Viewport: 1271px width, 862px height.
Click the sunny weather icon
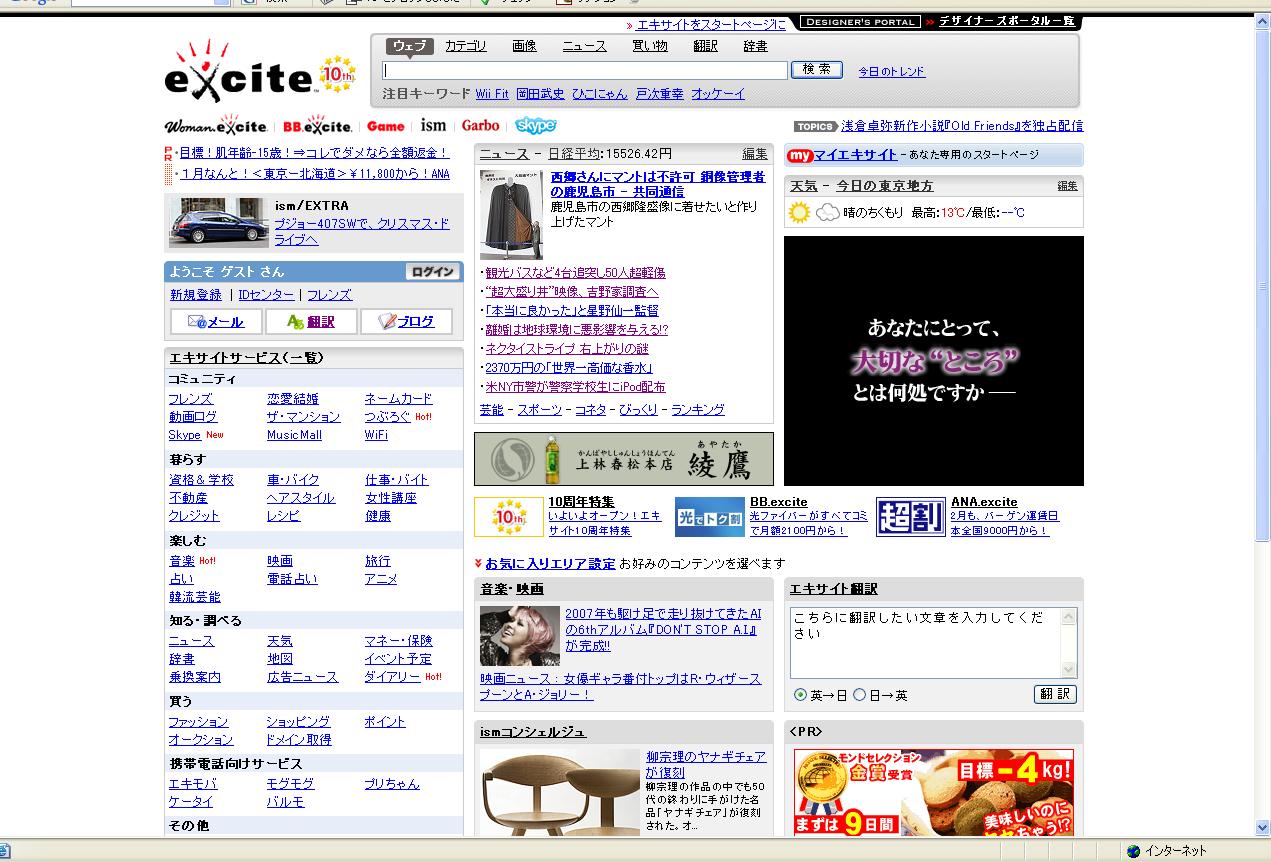(x=799, y=212)
